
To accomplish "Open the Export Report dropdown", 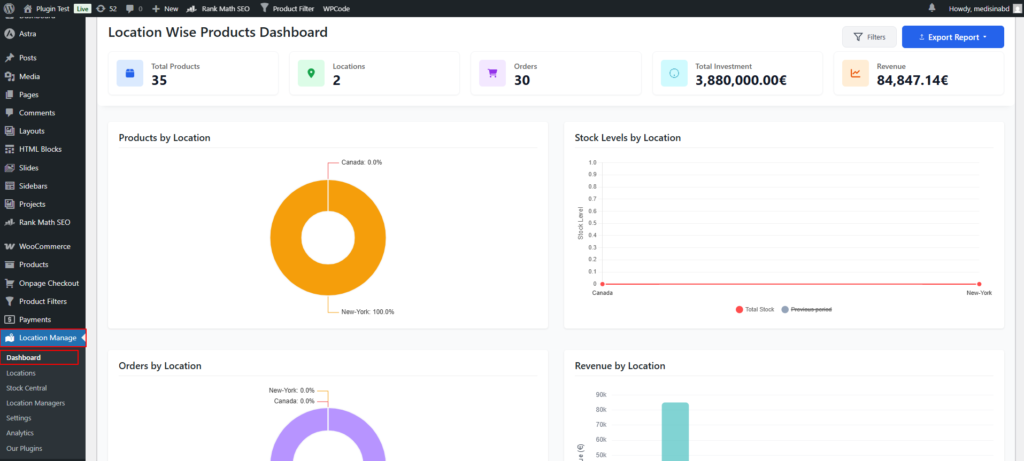I will click(952, 37).
